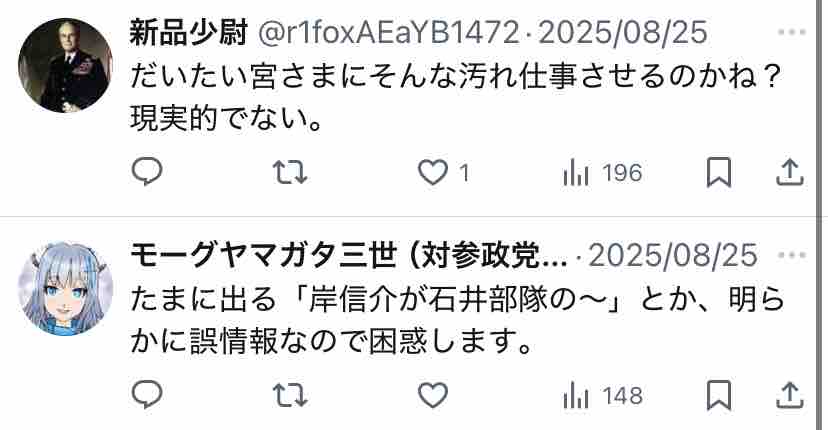
Task: Reply to モーグヤマガタ三世's post
Action: [147, 395]
